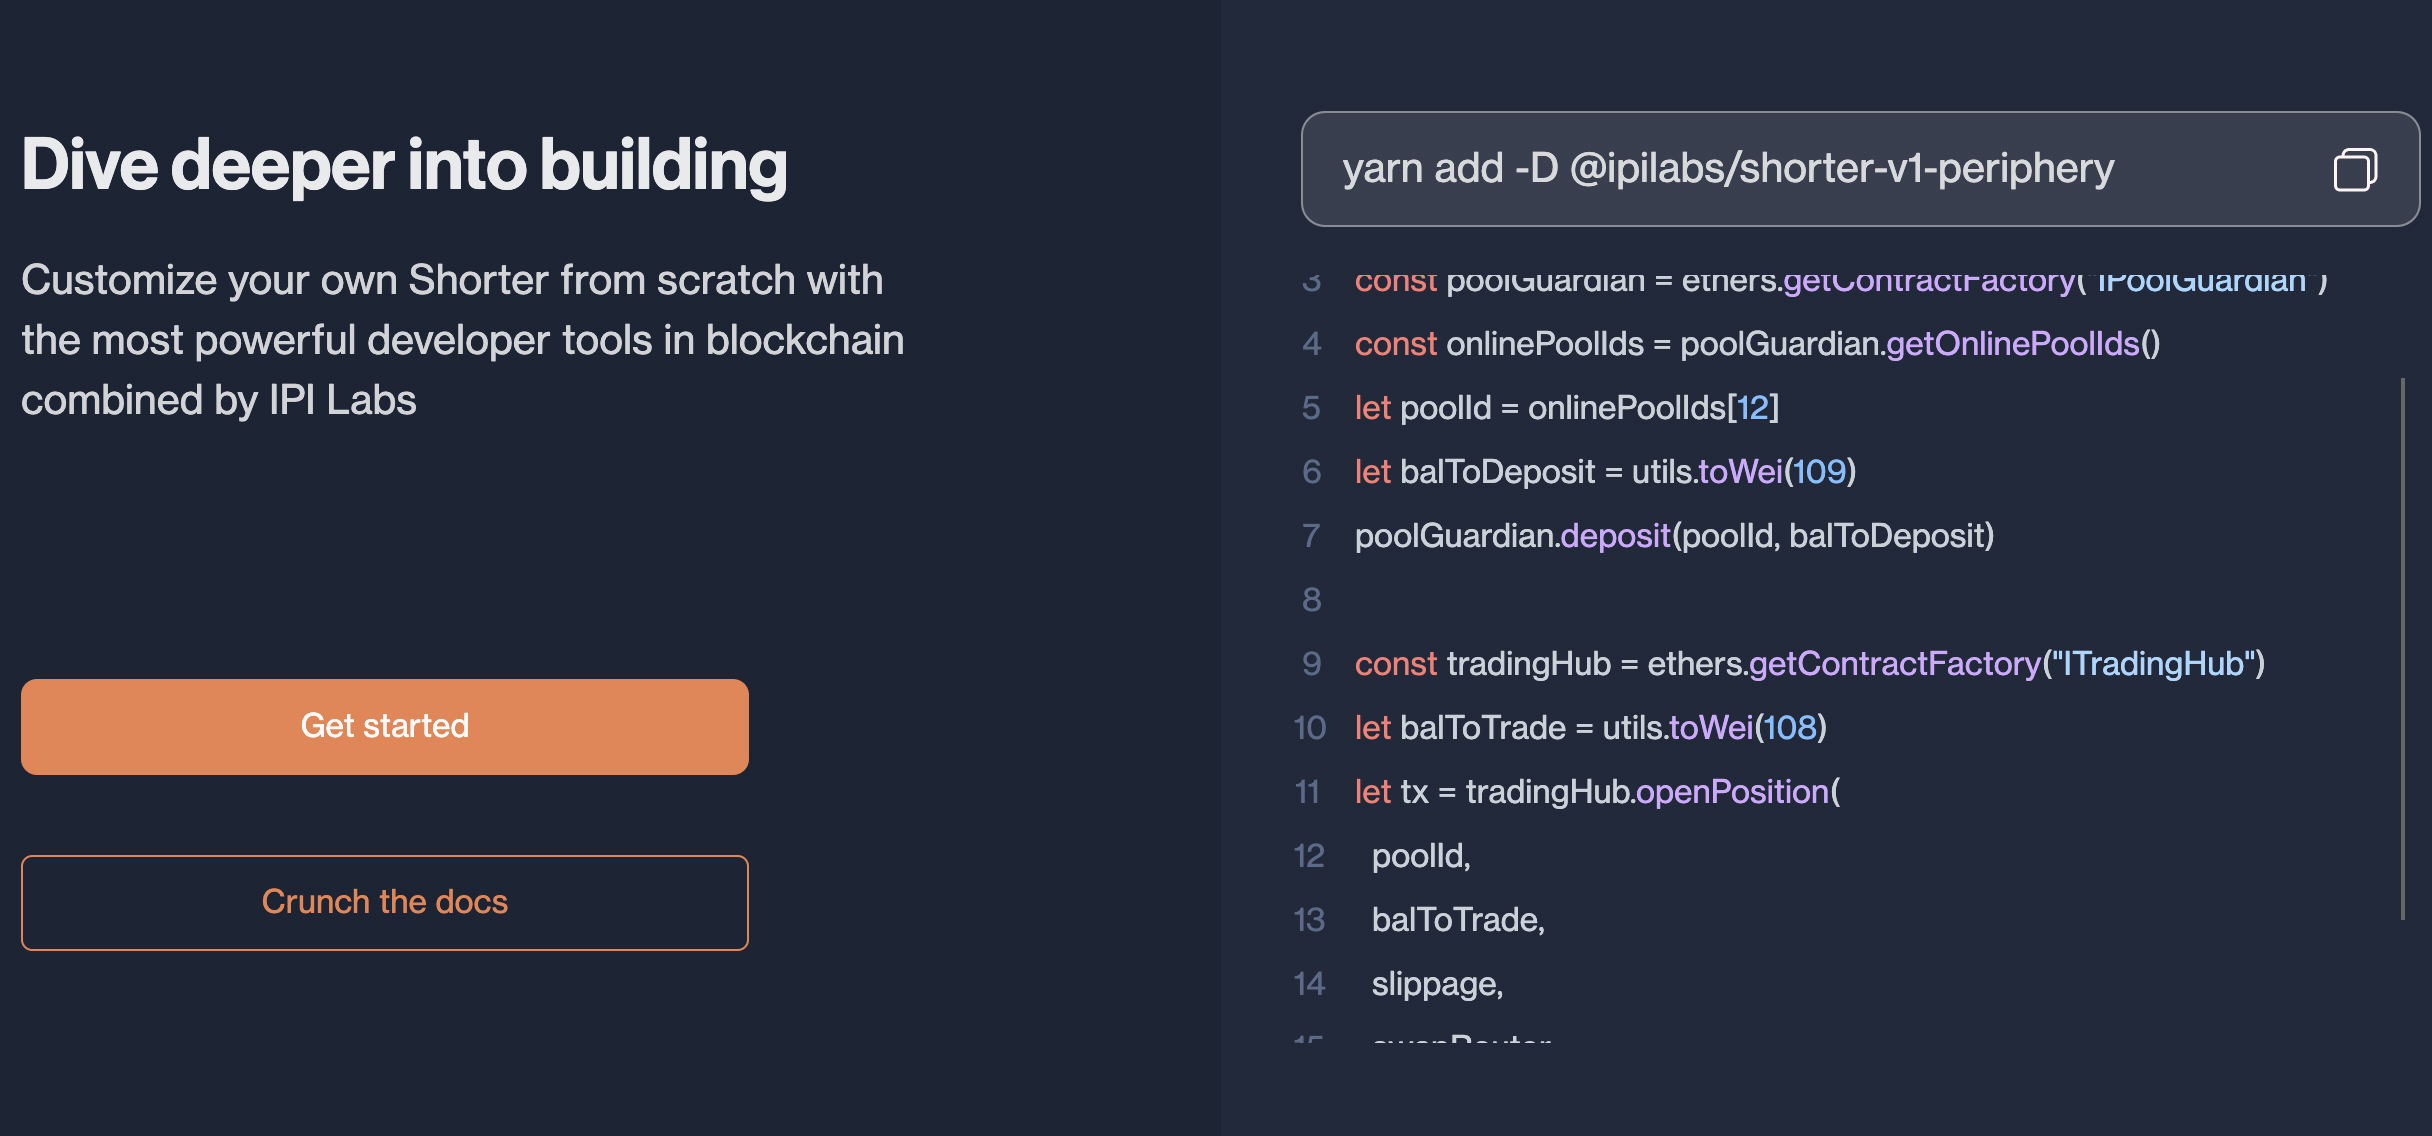Select the yarn add command text field
The width and height of the screenshot is (2432, 1136).
point(1860,169)
